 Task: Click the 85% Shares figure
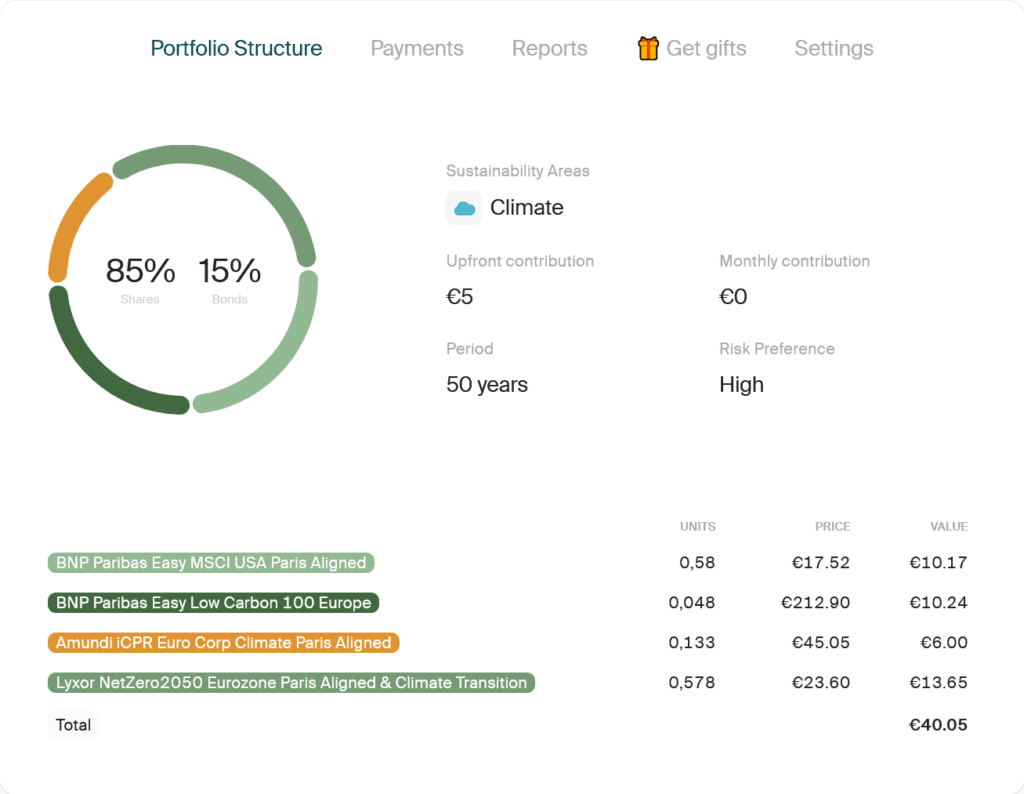pyautogui.click(x=140, y=279)
